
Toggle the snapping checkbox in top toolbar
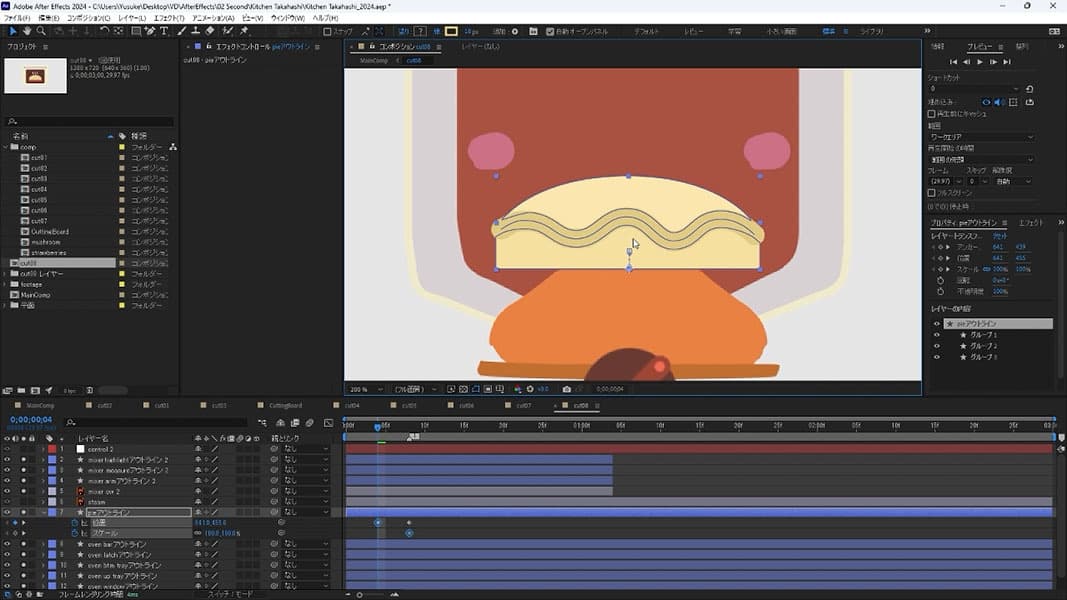point(327,31)
